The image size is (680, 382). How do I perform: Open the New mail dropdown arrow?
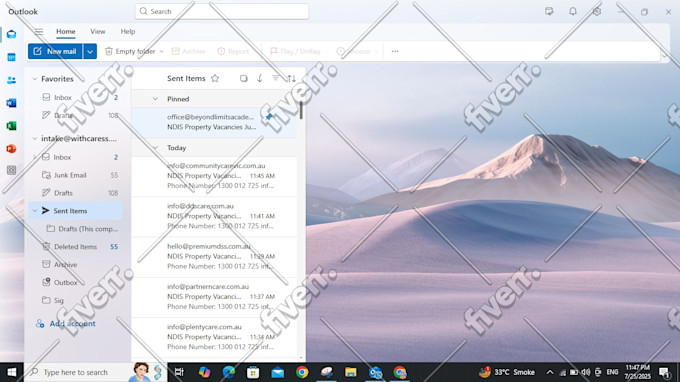[x=90, y=51]
